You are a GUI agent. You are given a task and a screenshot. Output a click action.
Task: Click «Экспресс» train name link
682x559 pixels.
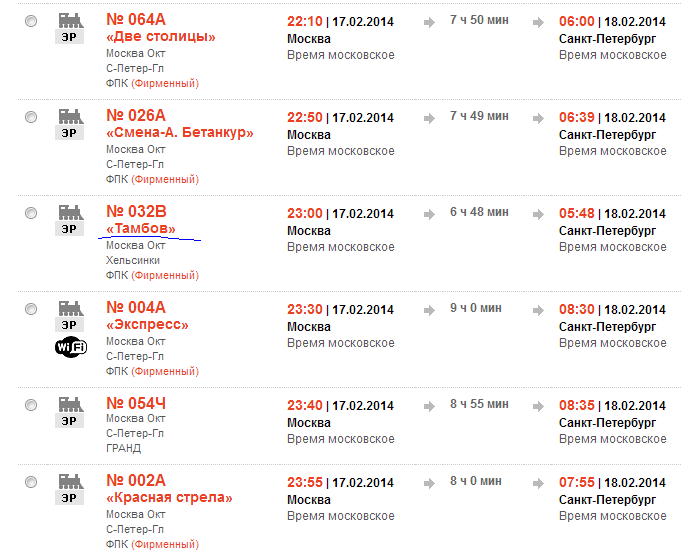[x=147, y=325]
